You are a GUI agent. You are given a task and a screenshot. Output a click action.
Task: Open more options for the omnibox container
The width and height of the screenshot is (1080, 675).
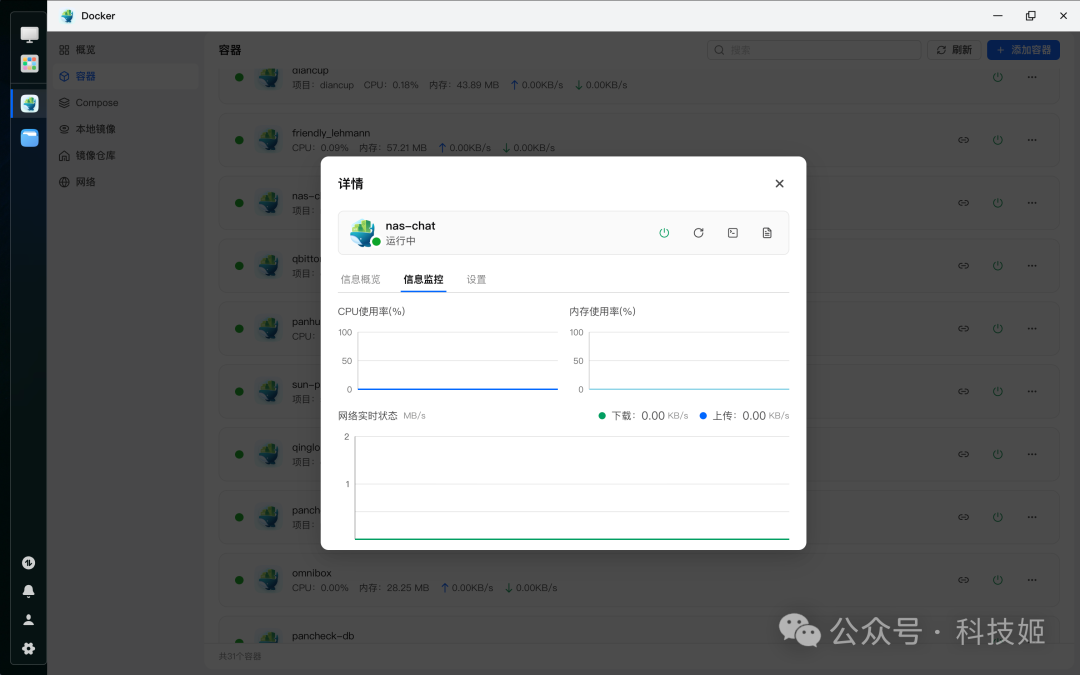point(1031,580)
